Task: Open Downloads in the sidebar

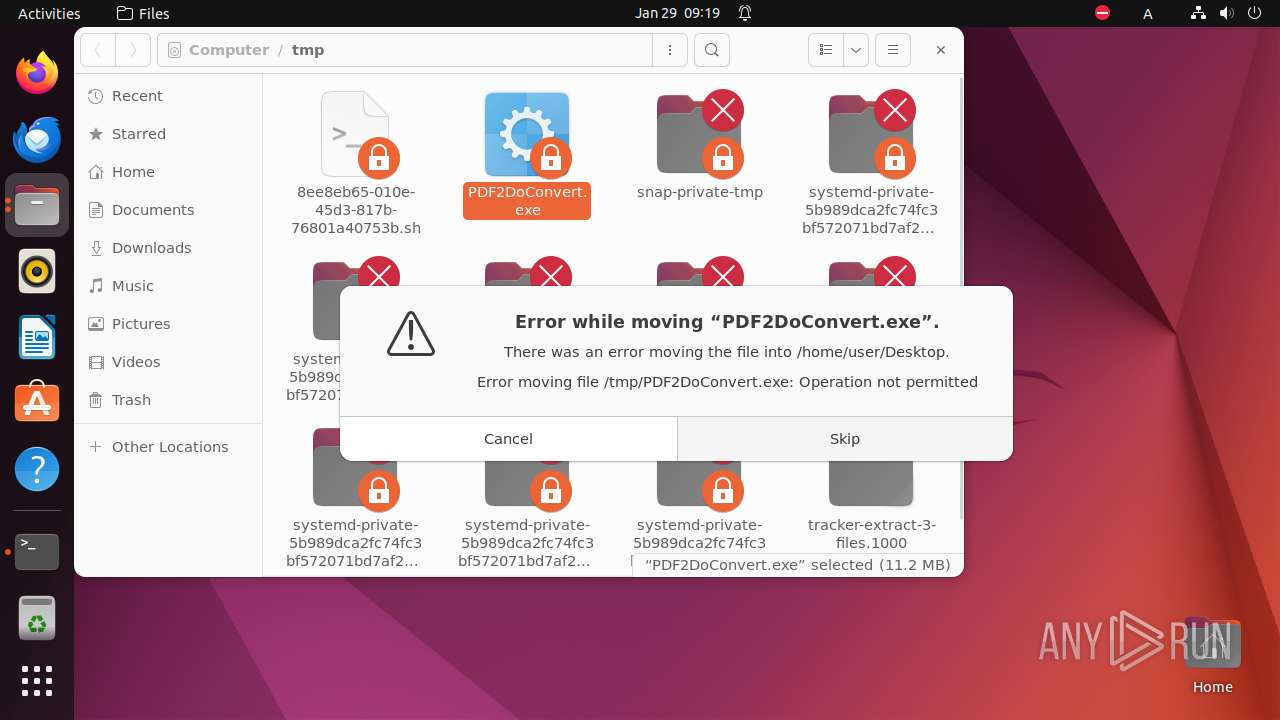Action: click(x=168, y=248)
